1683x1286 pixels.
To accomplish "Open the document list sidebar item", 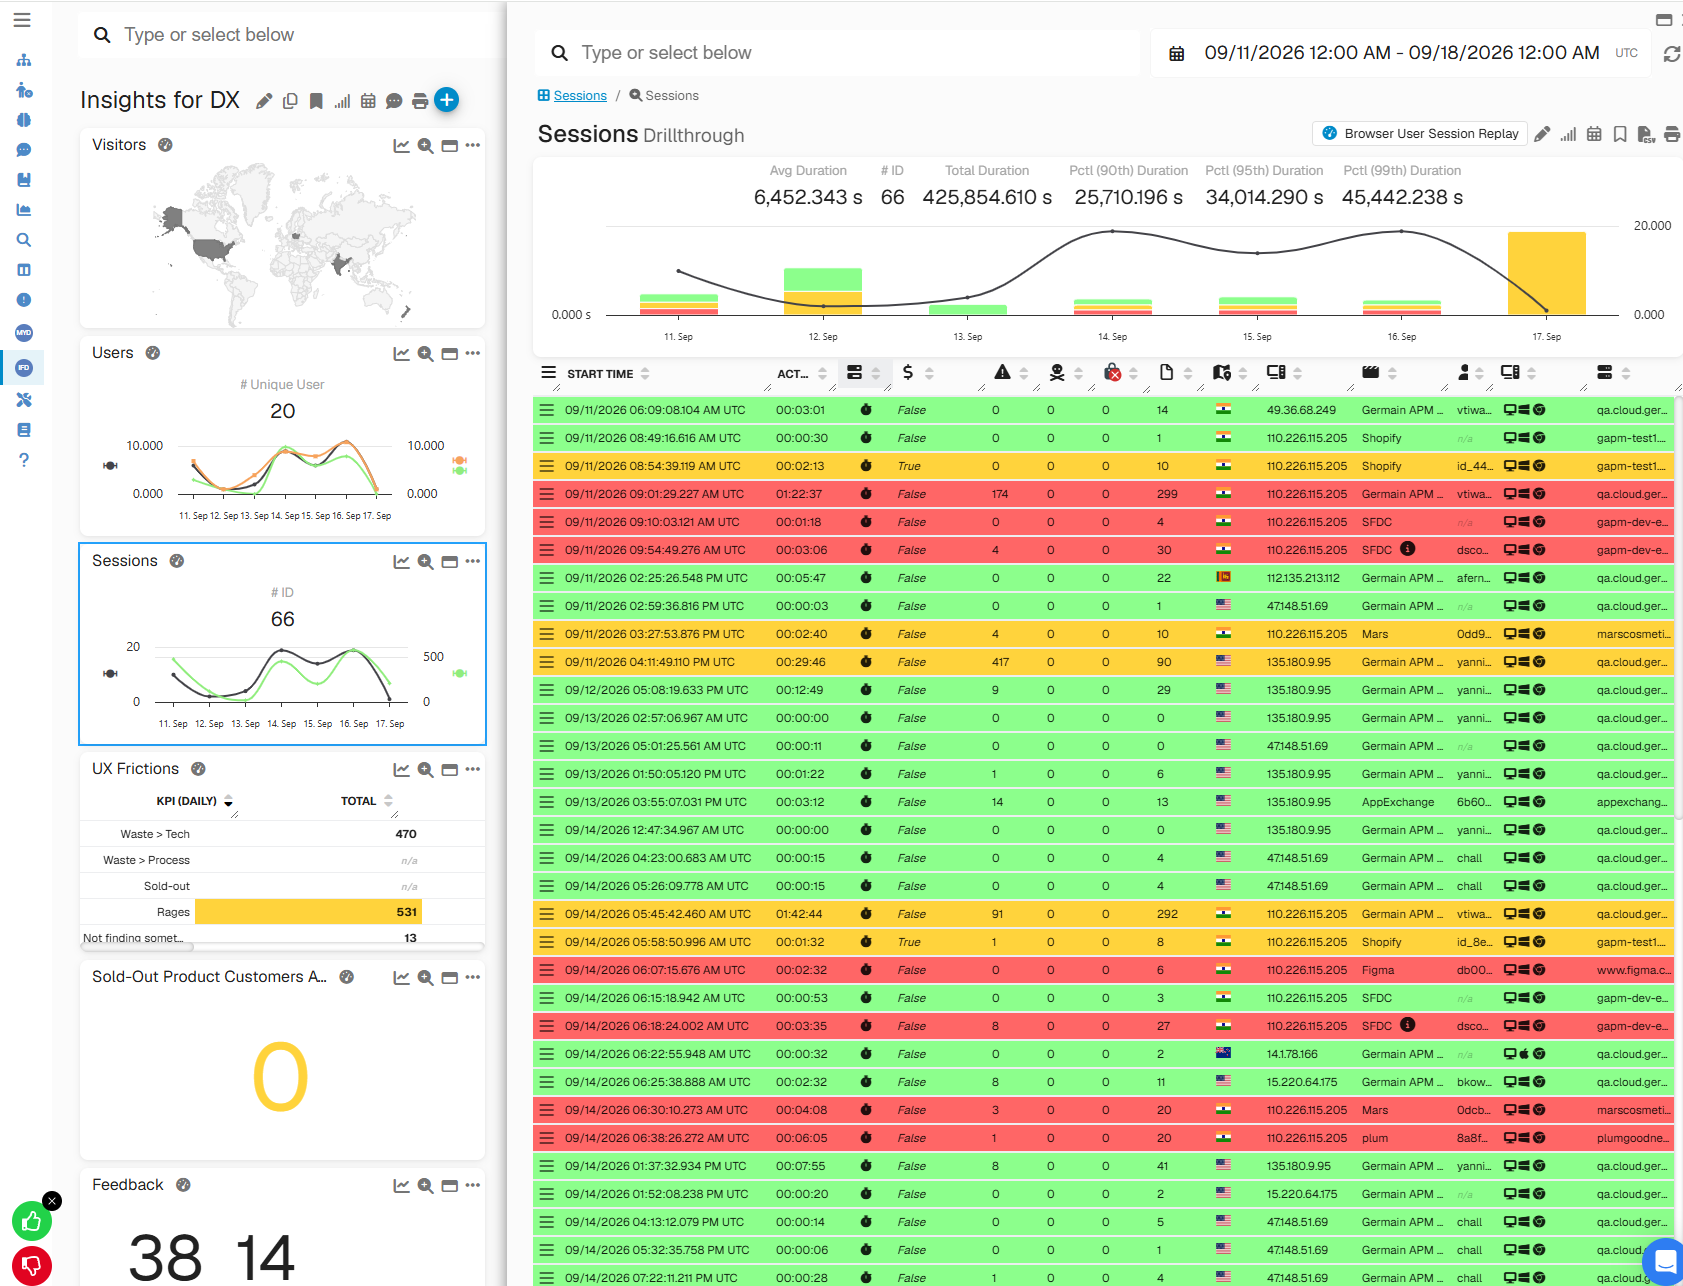I will pos(24,430).
